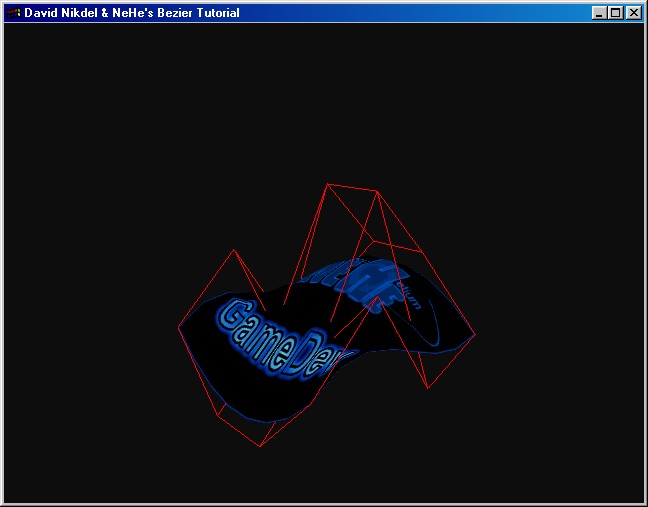Close the Bezier Tutorial window
The height and width of the screenshot is (507, 648).
click(633, 13)
